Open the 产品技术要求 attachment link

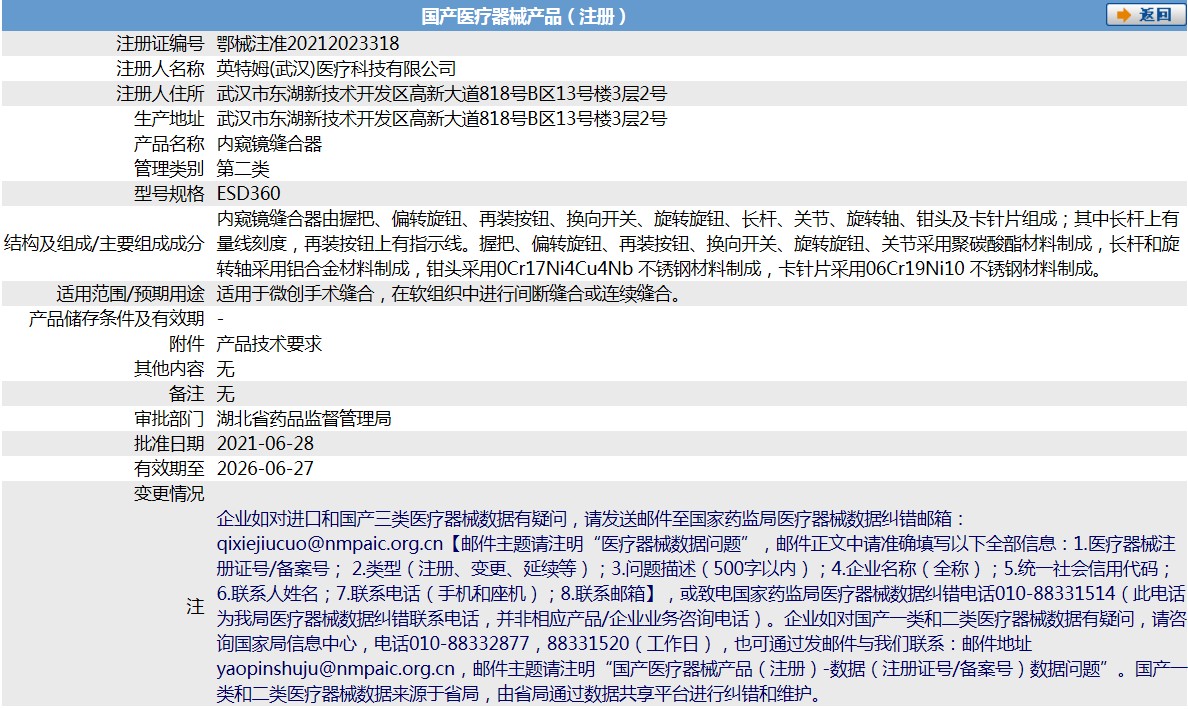(269, 344)
